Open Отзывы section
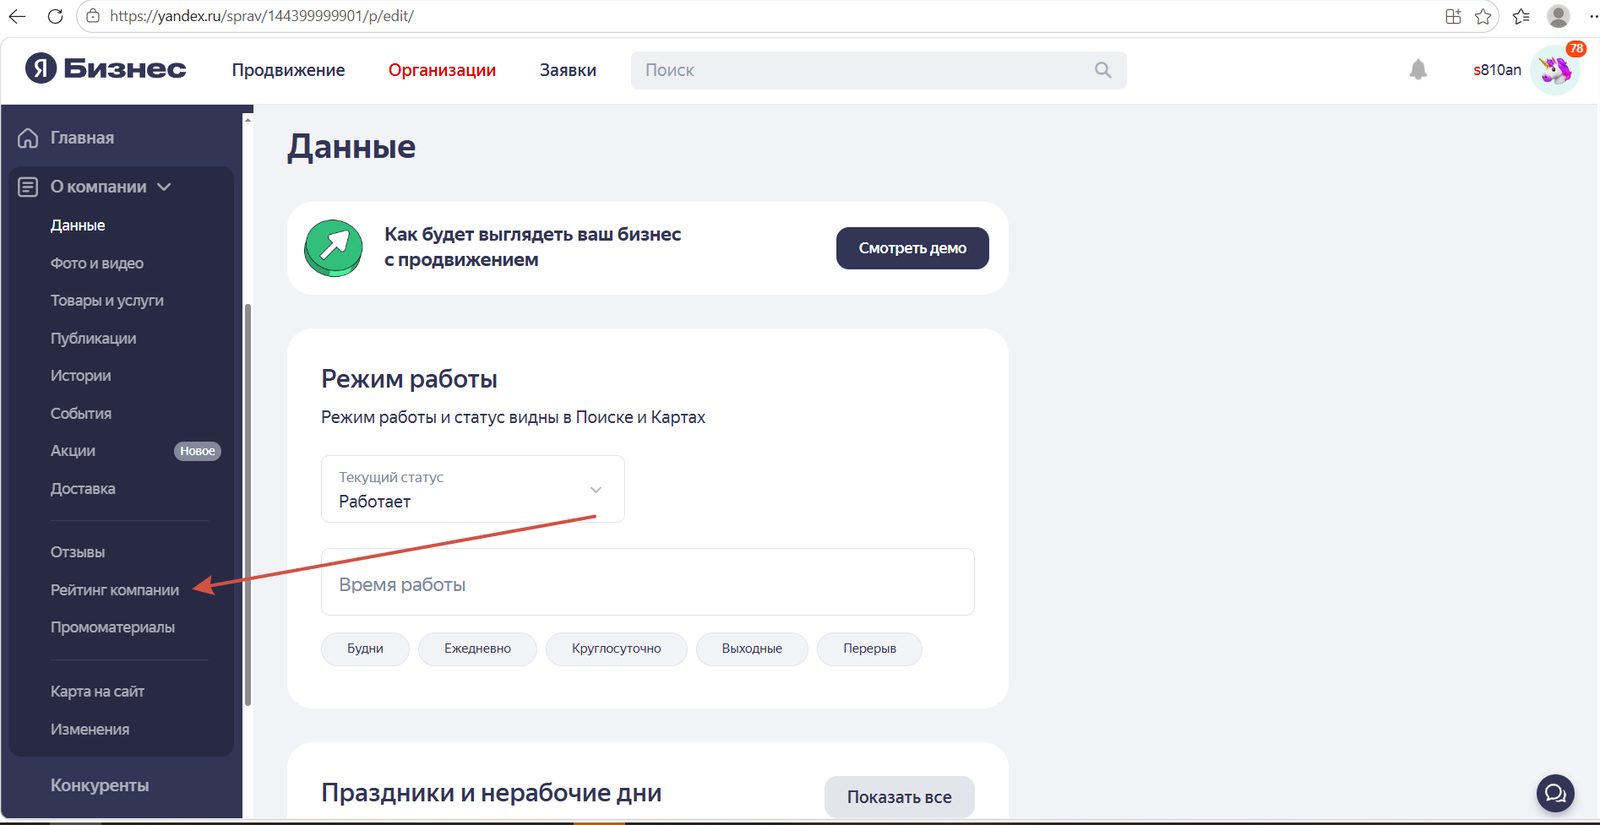 pos(78,552)
